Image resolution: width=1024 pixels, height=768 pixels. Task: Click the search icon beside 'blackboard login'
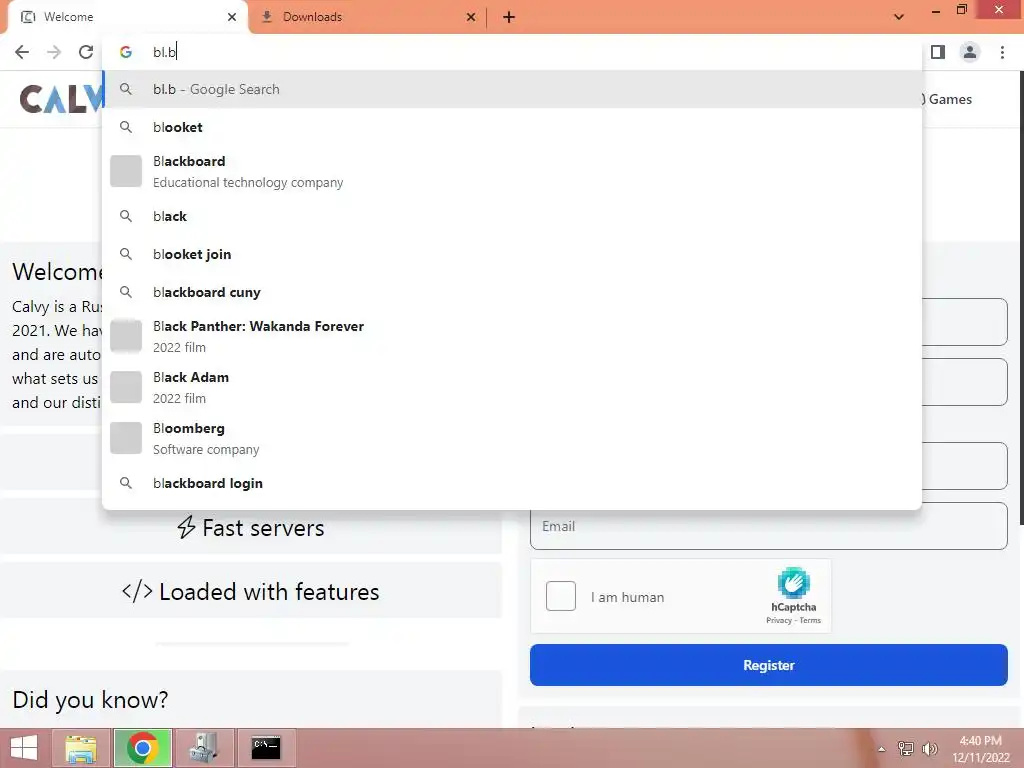point(126,483)
